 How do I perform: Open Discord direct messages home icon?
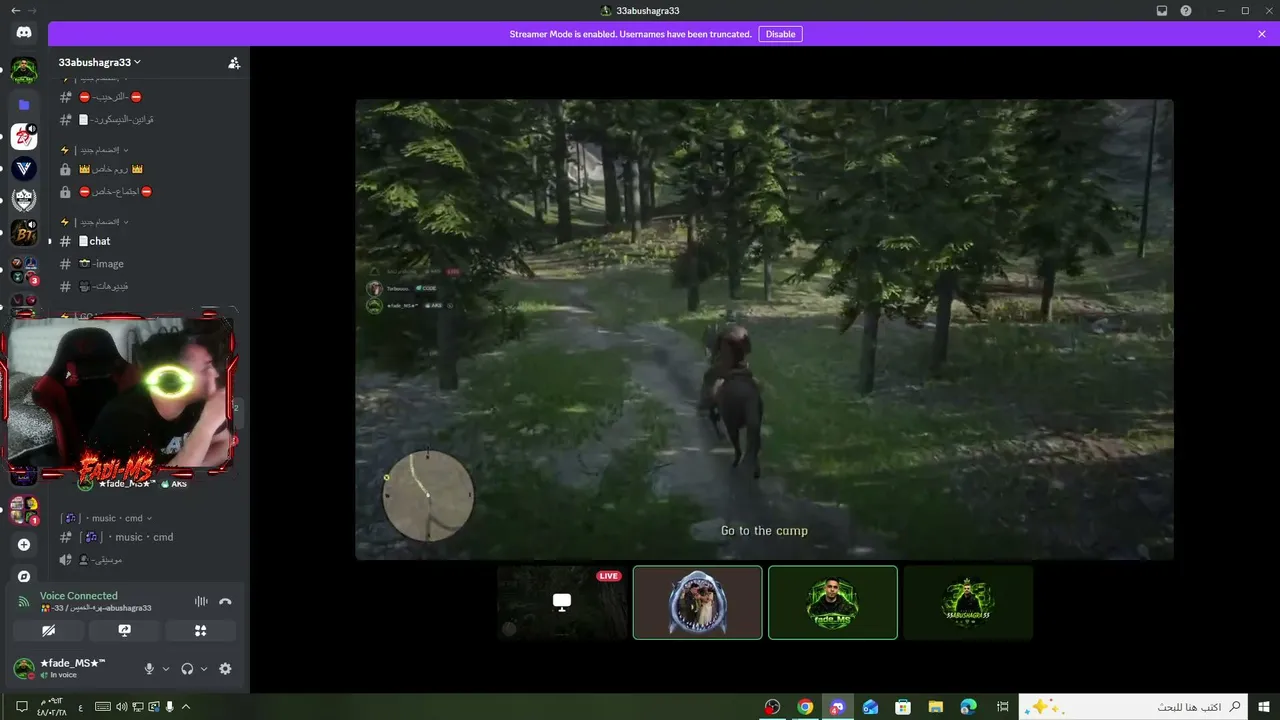tap(24, 33)
